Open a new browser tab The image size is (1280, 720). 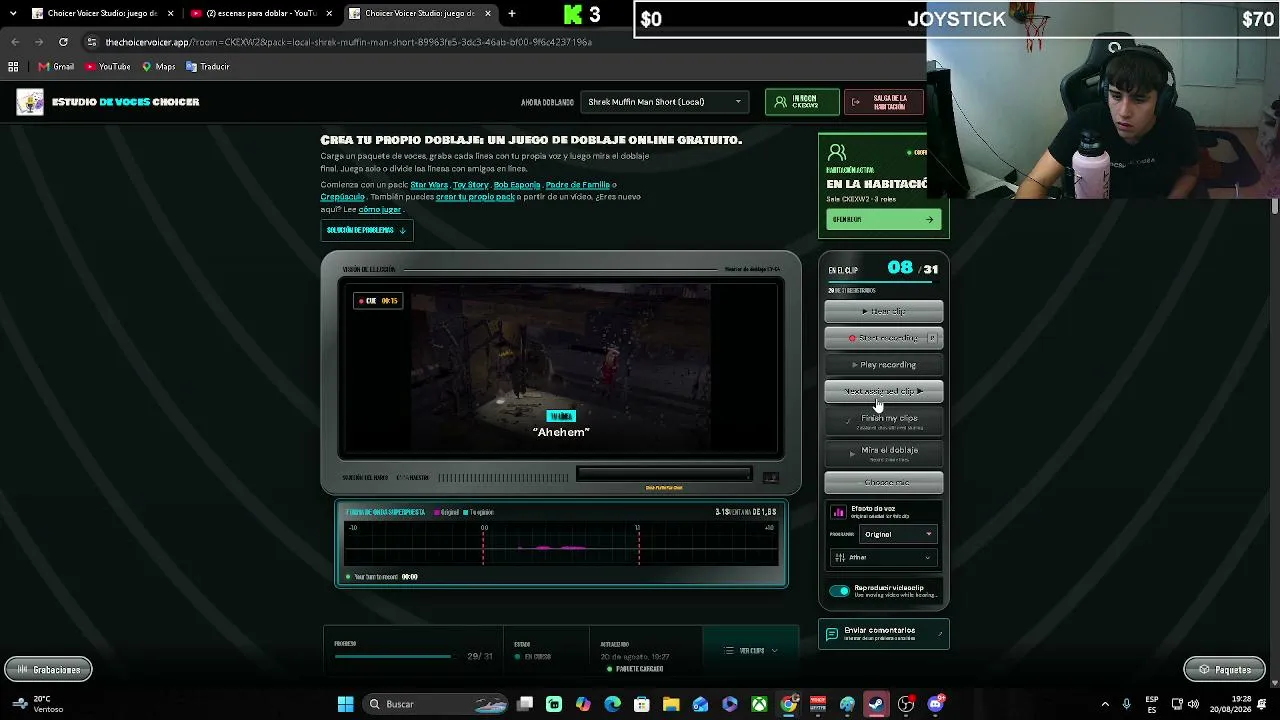tap(511, 13)
